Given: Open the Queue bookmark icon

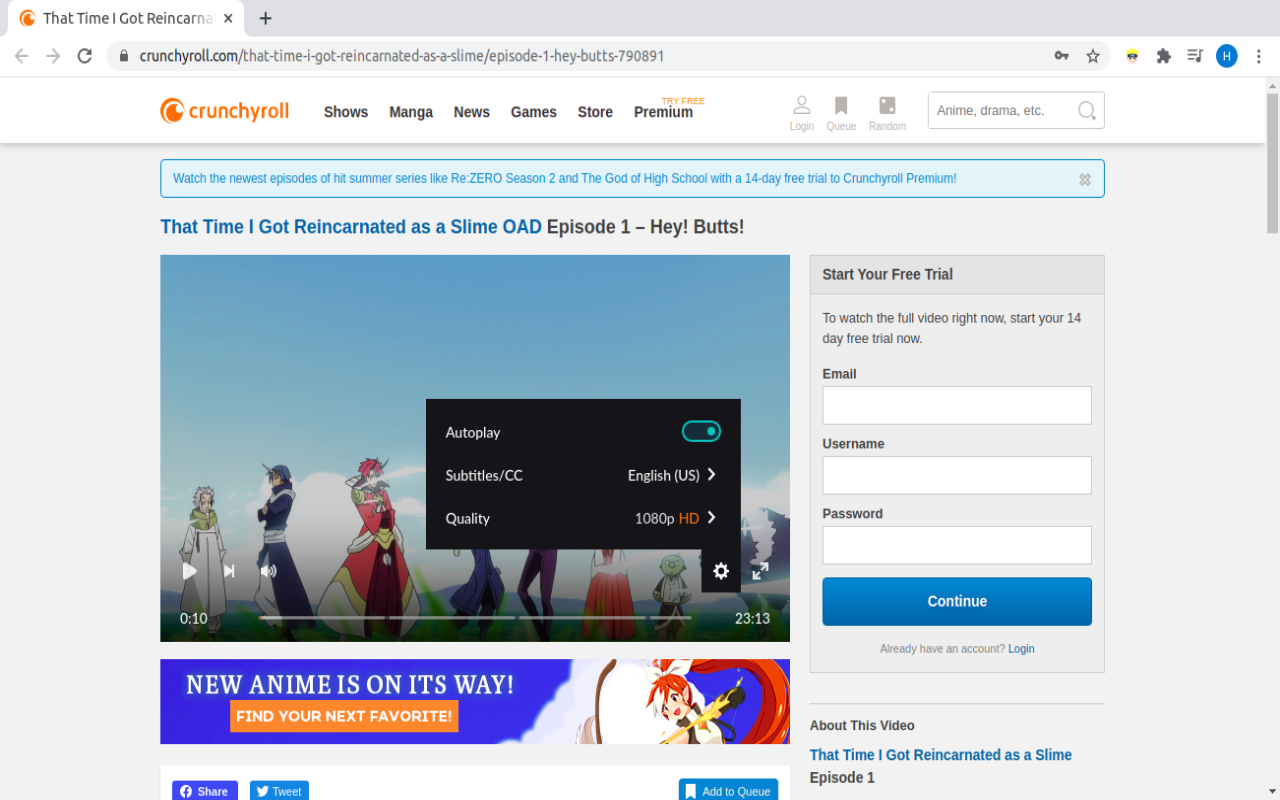Looking at the screenshot, I should (x=841, y=112).
